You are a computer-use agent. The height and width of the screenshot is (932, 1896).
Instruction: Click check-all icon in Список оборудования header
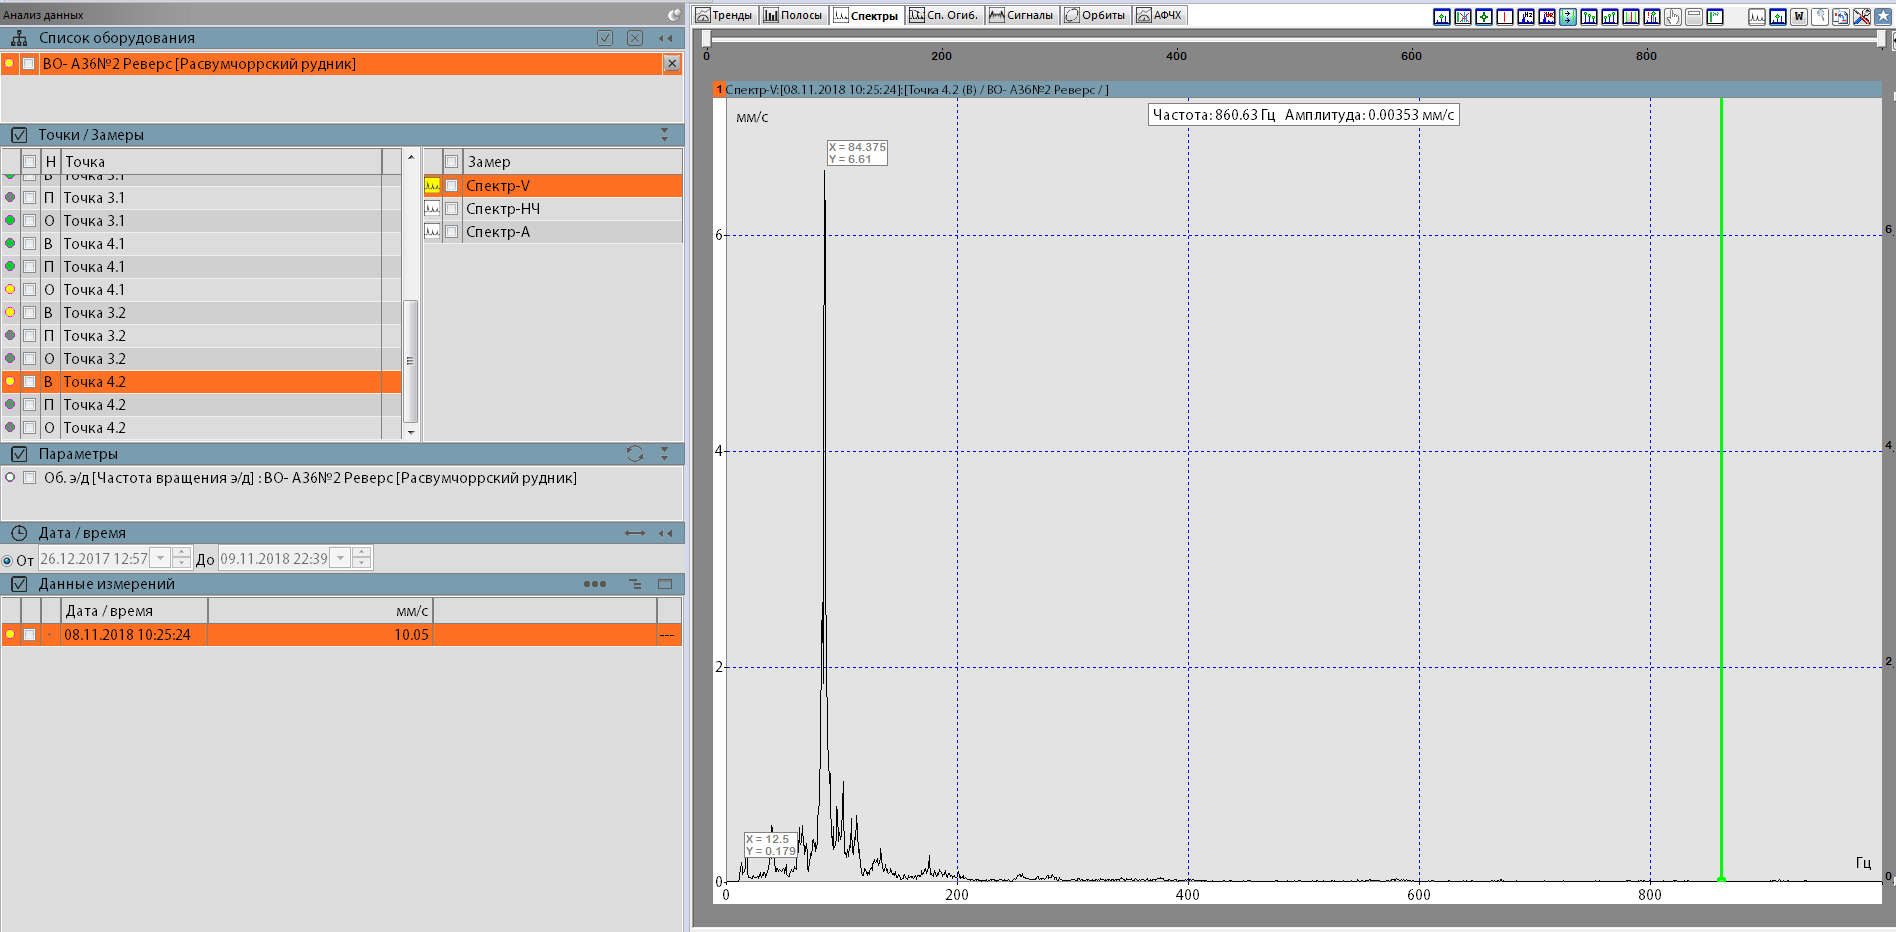(605, 38)
